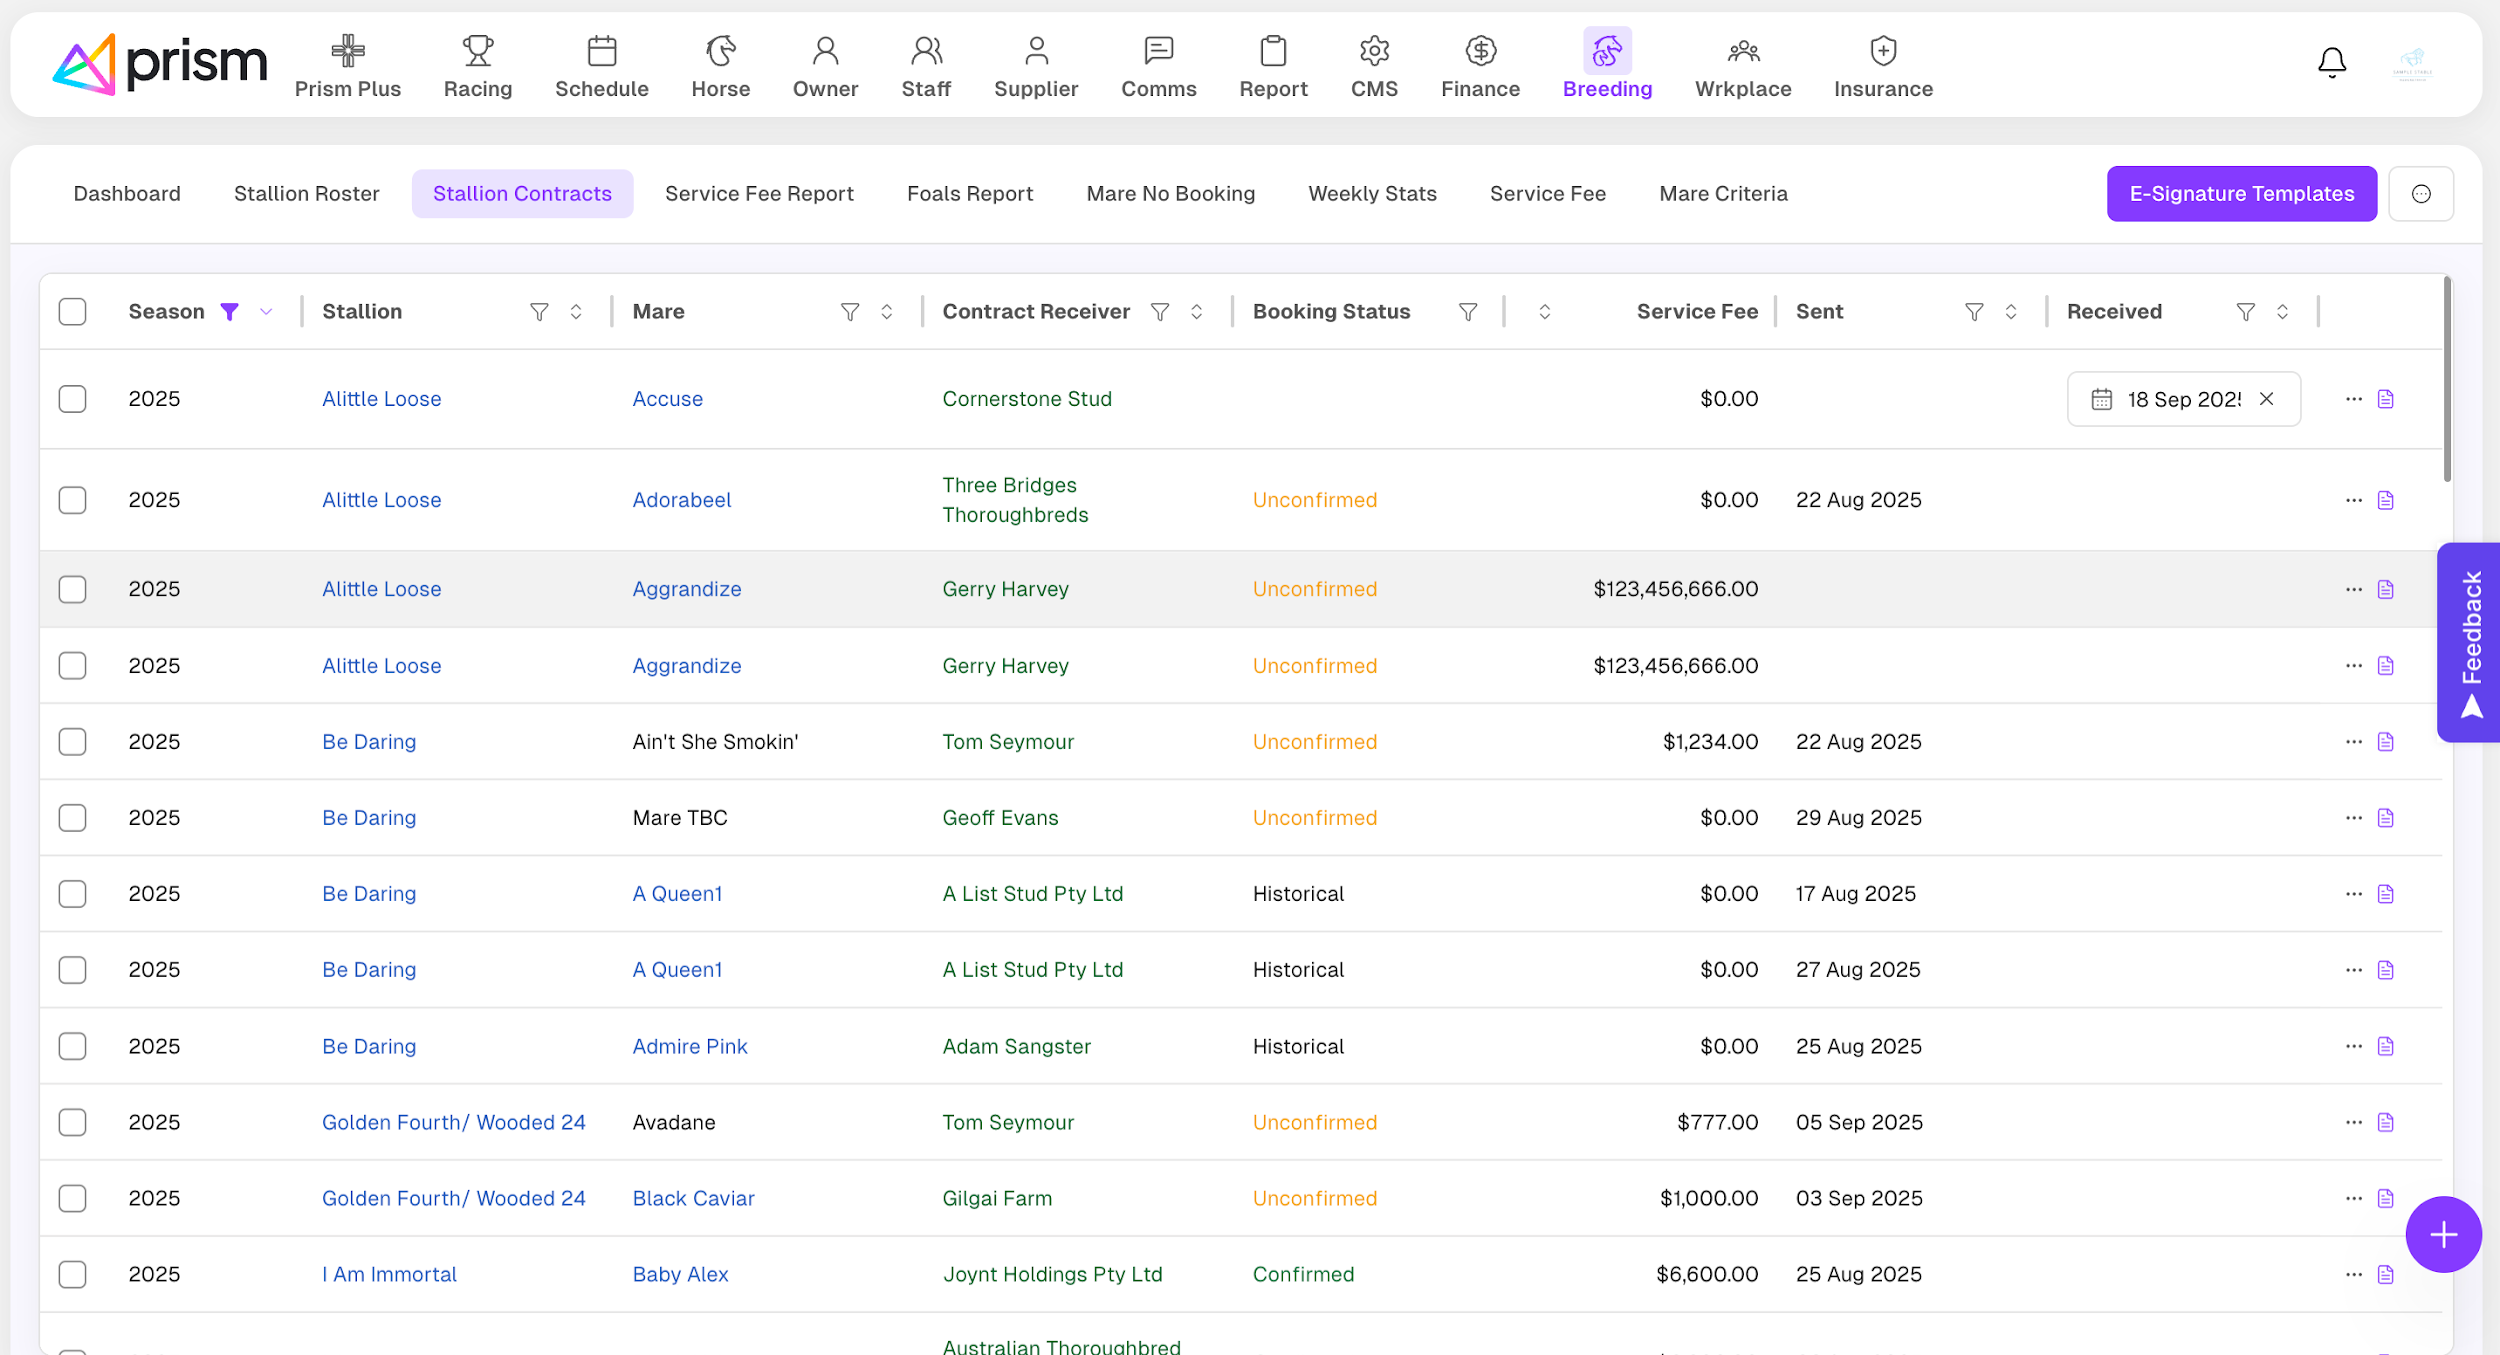Open the notifications bell icon
This screenshot has width=2500, height=1355.
point(2331,62)
